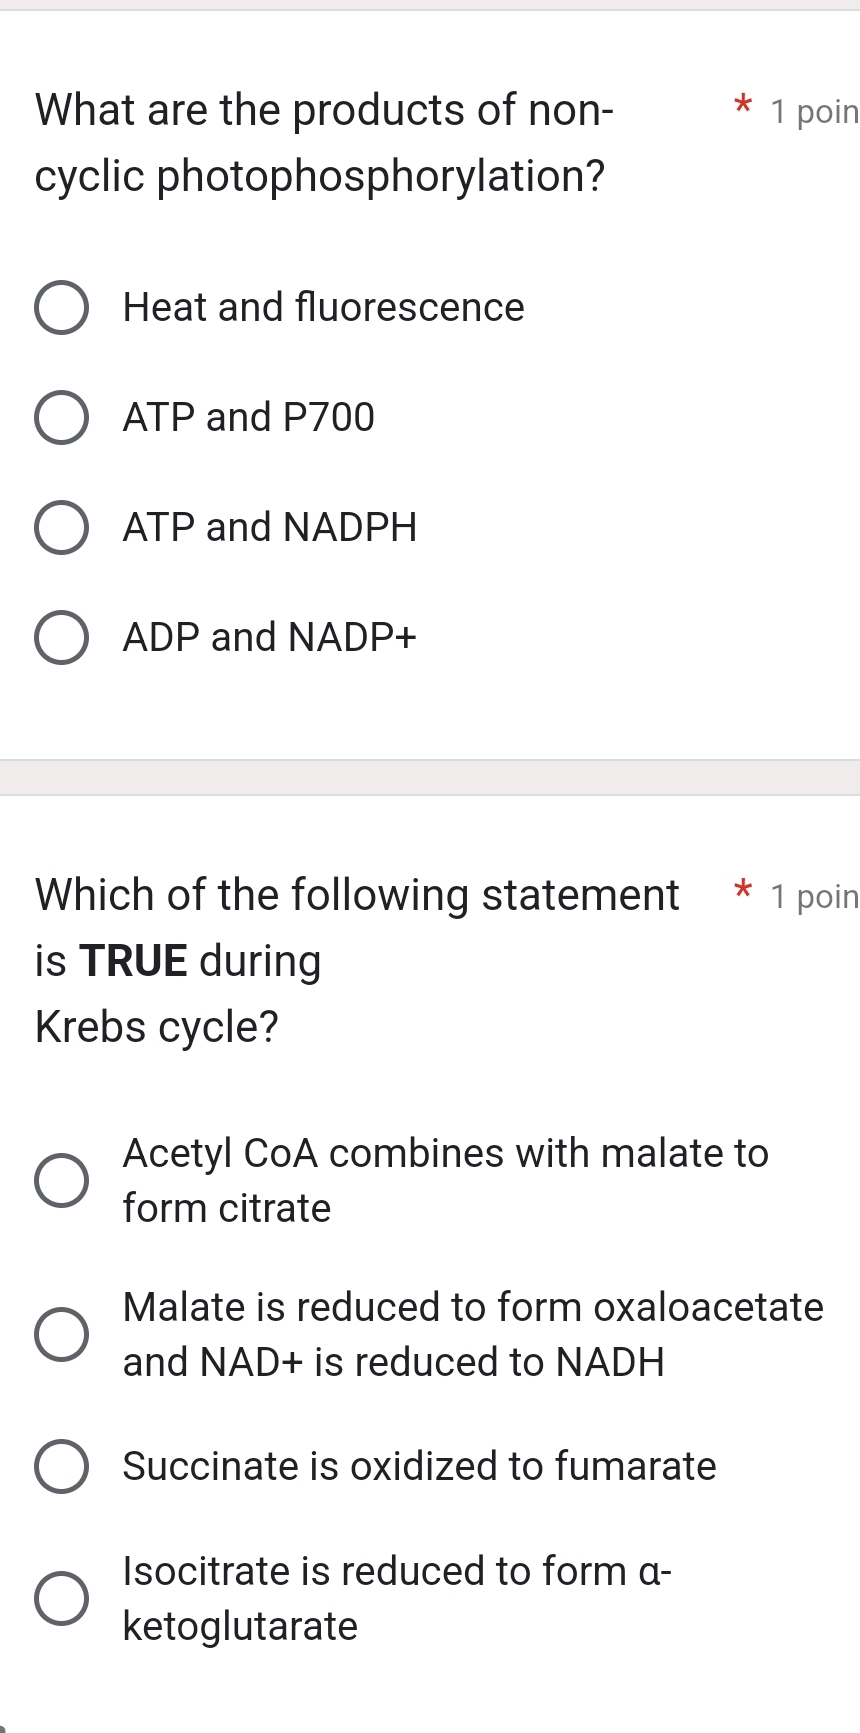Choose the 'Malate is reduced to form oxaloacetate' option

pyautogui.click(x=62, y=1334)
